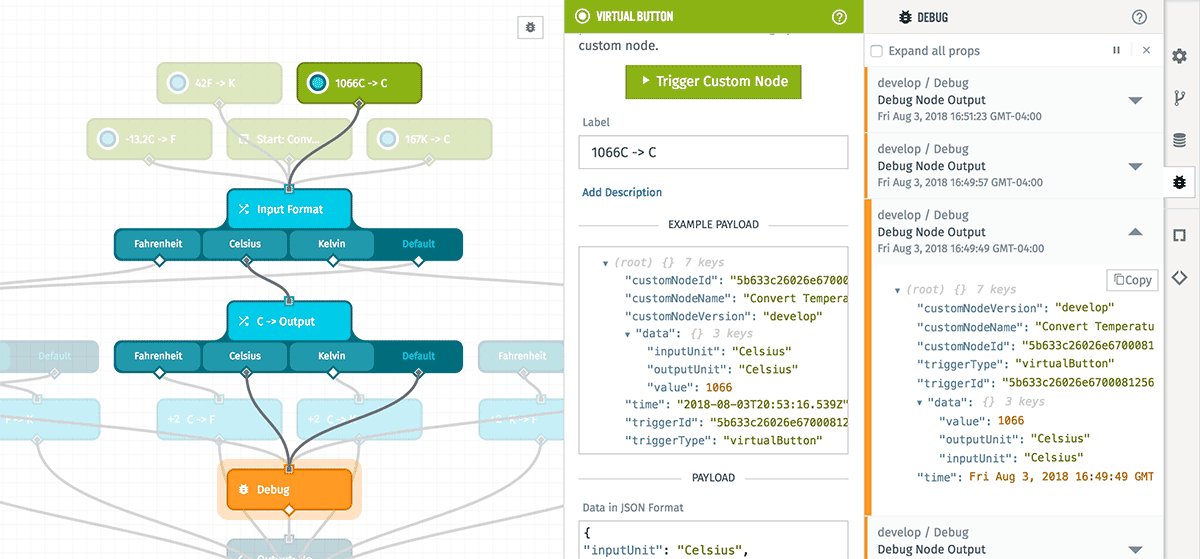Open the versions branch tab in sidebar
This screenshot has height=559, width=1200.
click(1180, 98)
